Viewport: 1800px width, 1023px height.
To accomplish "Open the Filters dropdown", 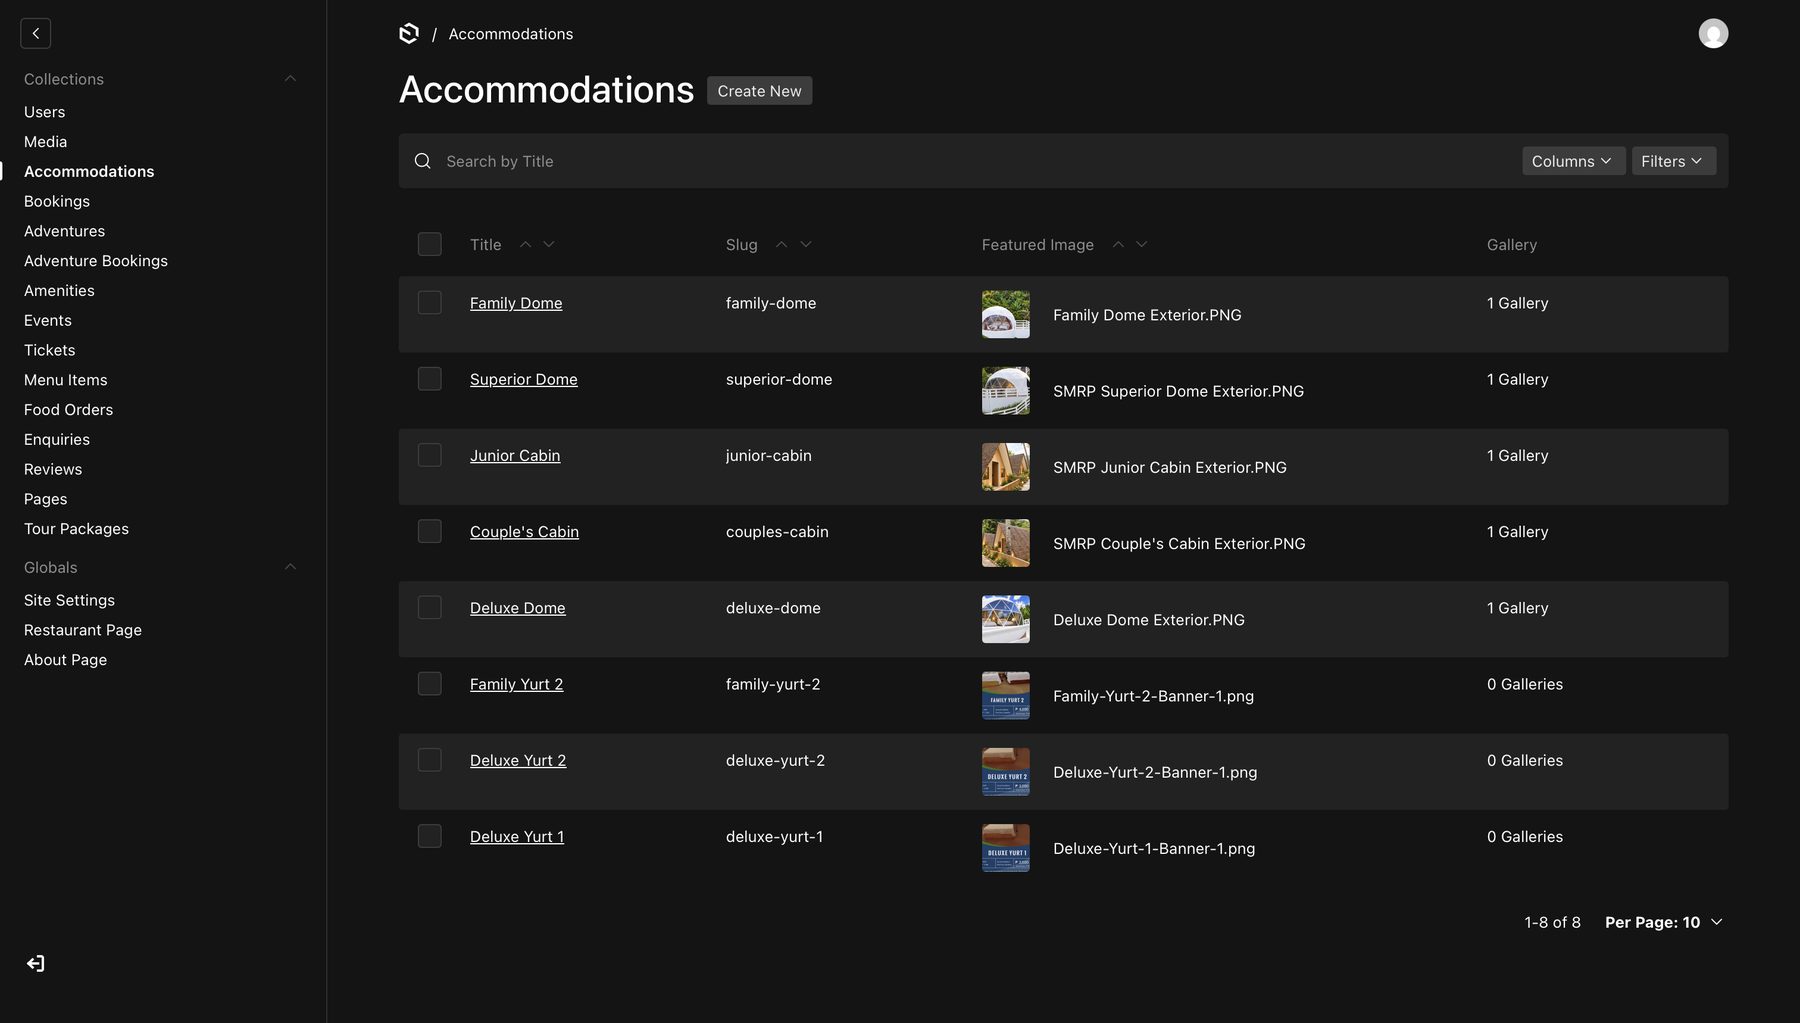I will click(1673, 161).
